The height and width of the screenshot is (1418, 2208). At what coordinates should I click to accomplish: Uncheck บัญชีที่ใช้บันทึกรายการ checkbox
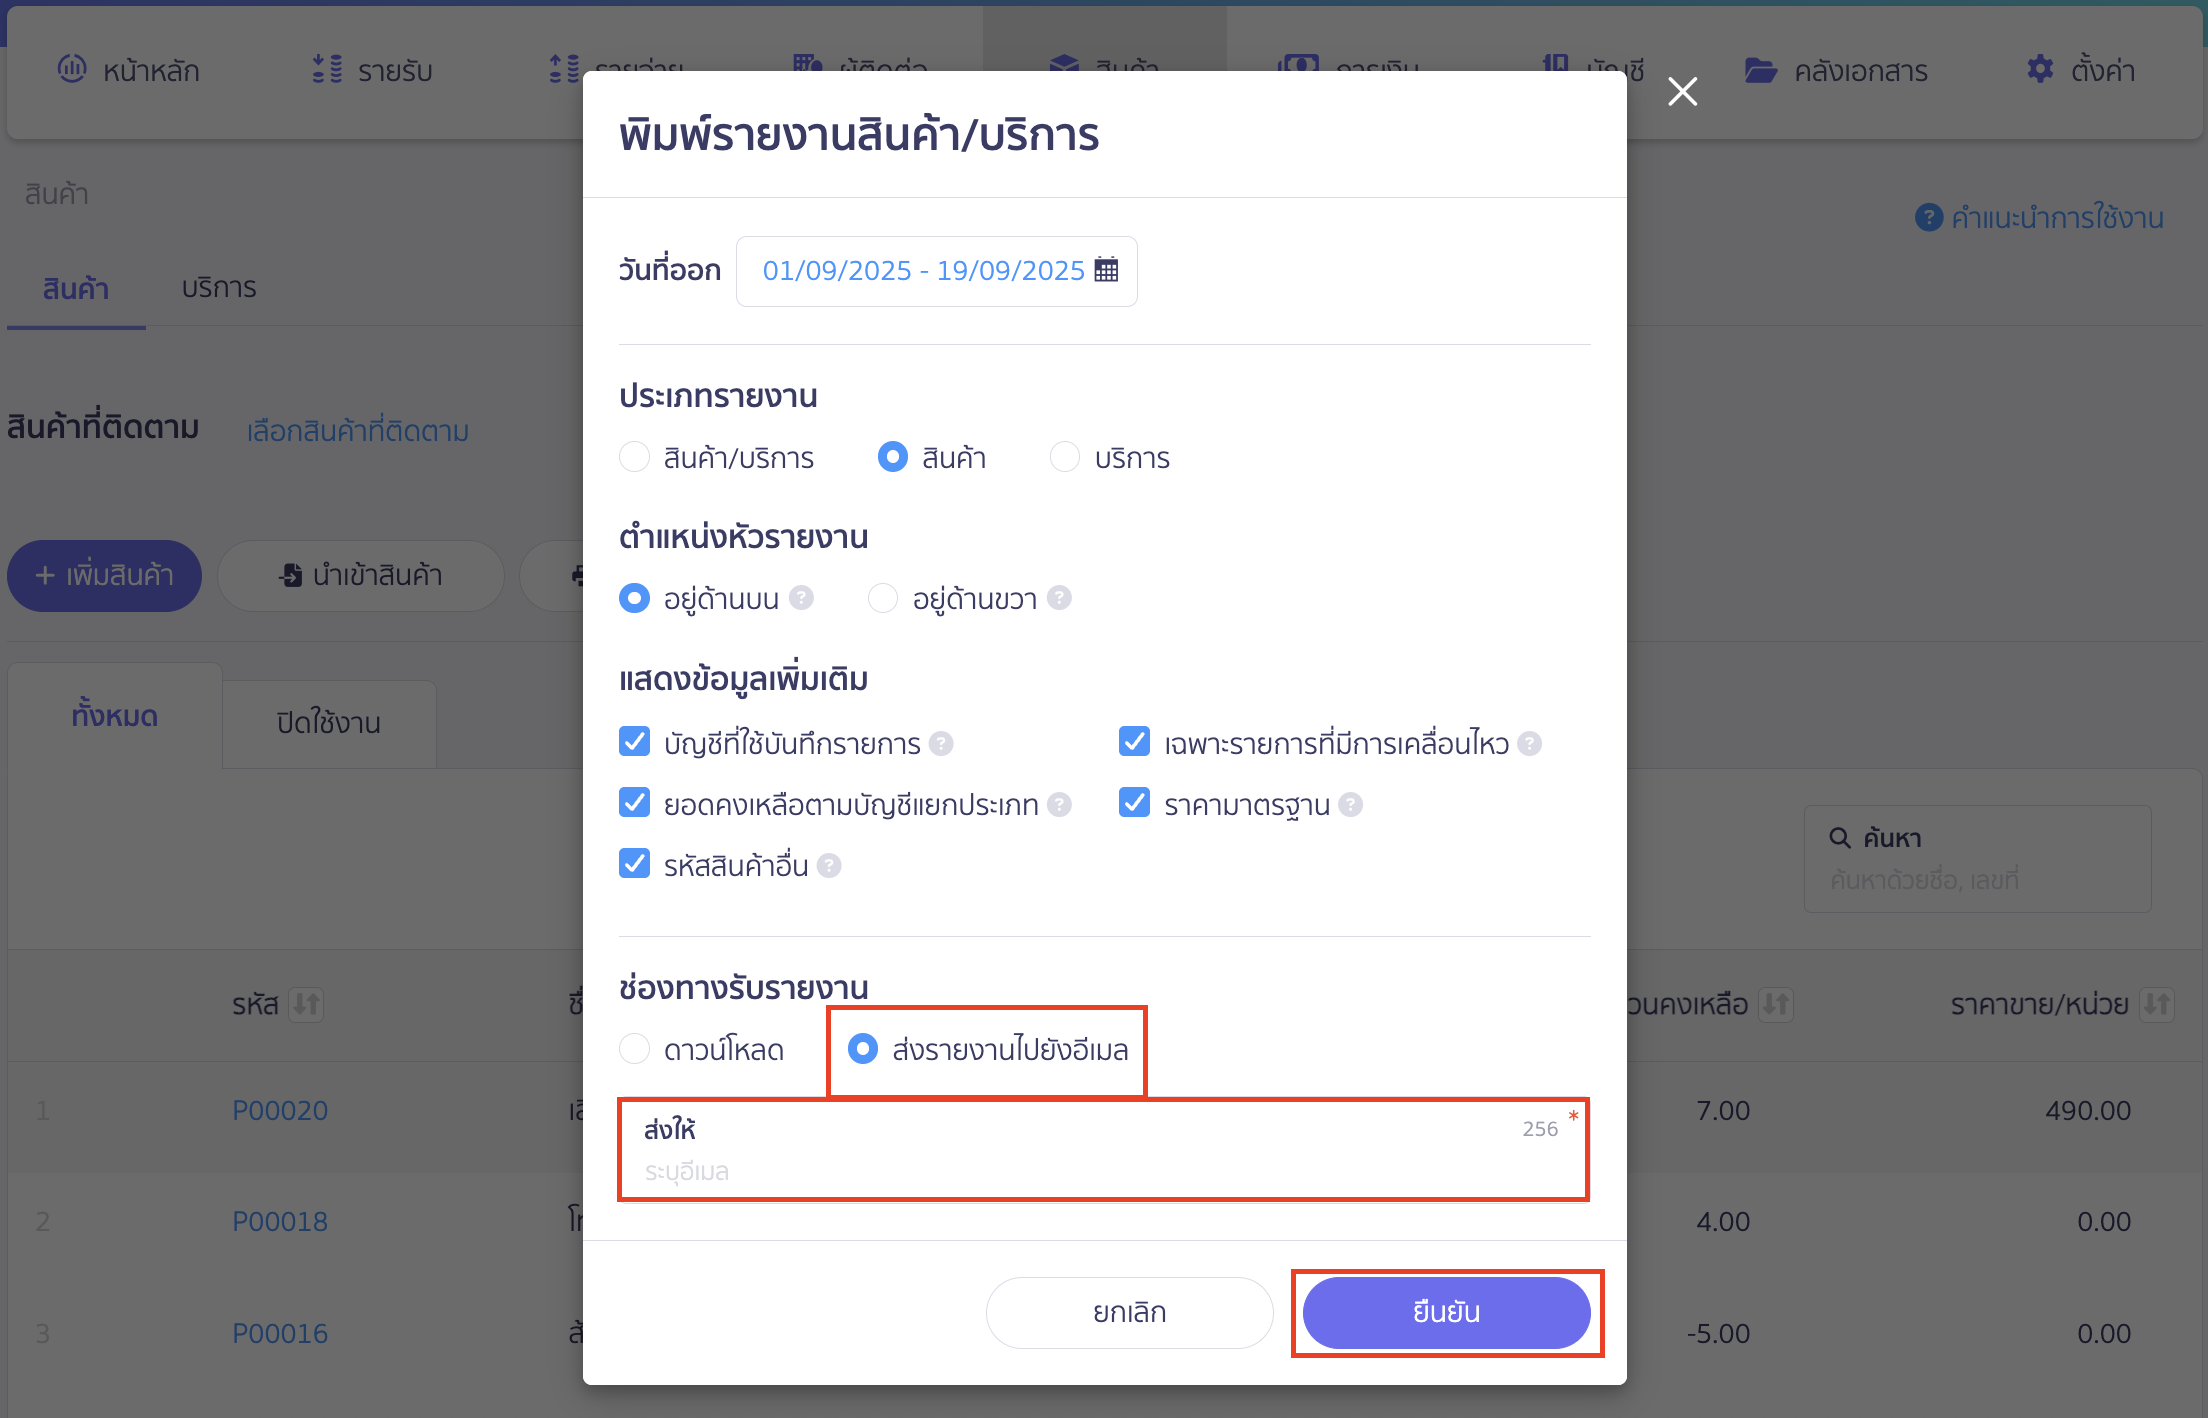tap(635, 742)
